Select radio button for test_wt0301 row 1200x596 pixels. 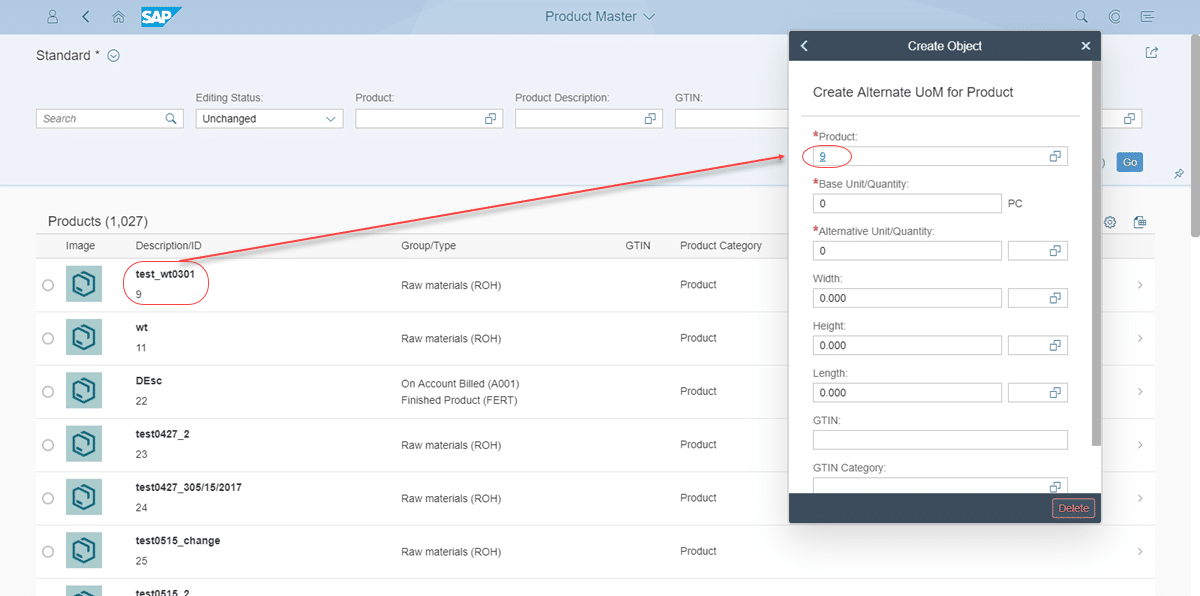point(48,285)
